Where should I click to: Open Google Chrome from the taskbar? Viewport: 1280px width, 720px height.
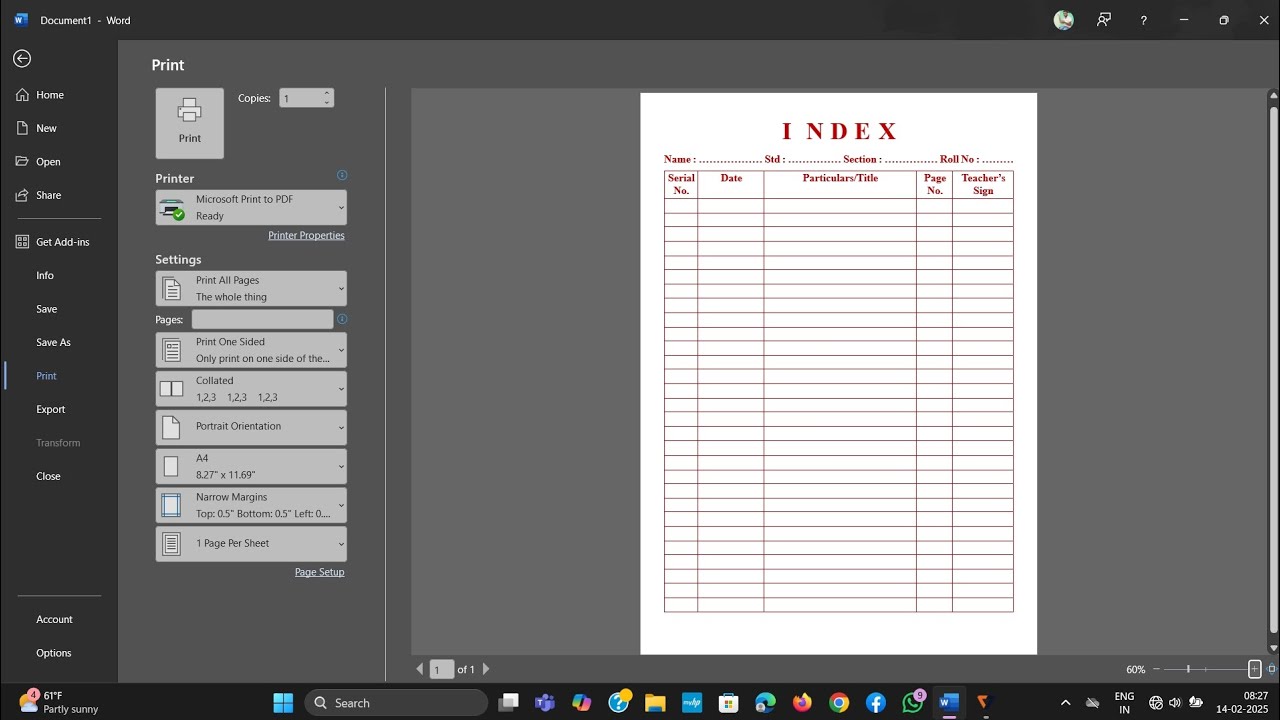(839, 703)
